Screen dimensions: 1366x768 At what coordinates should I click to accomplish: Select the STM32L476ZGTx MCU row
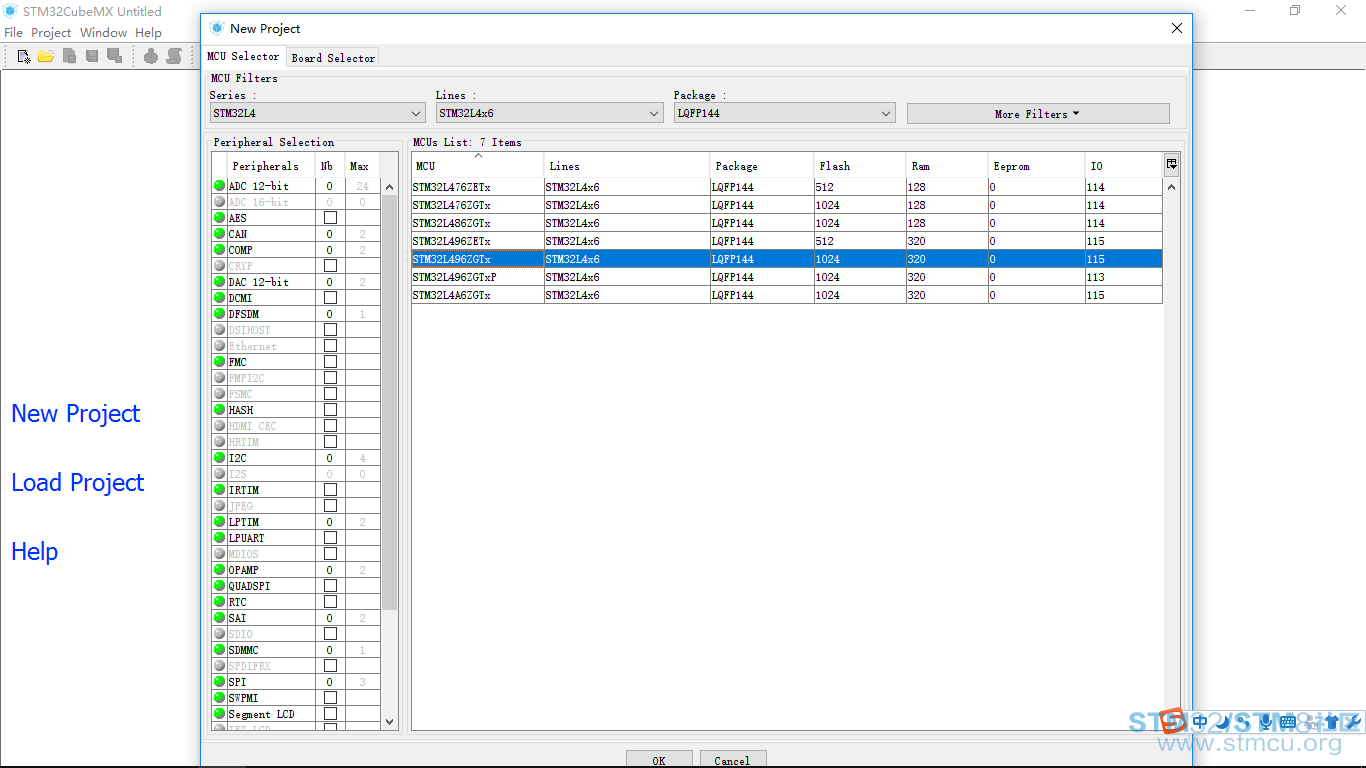coord(786,205)
